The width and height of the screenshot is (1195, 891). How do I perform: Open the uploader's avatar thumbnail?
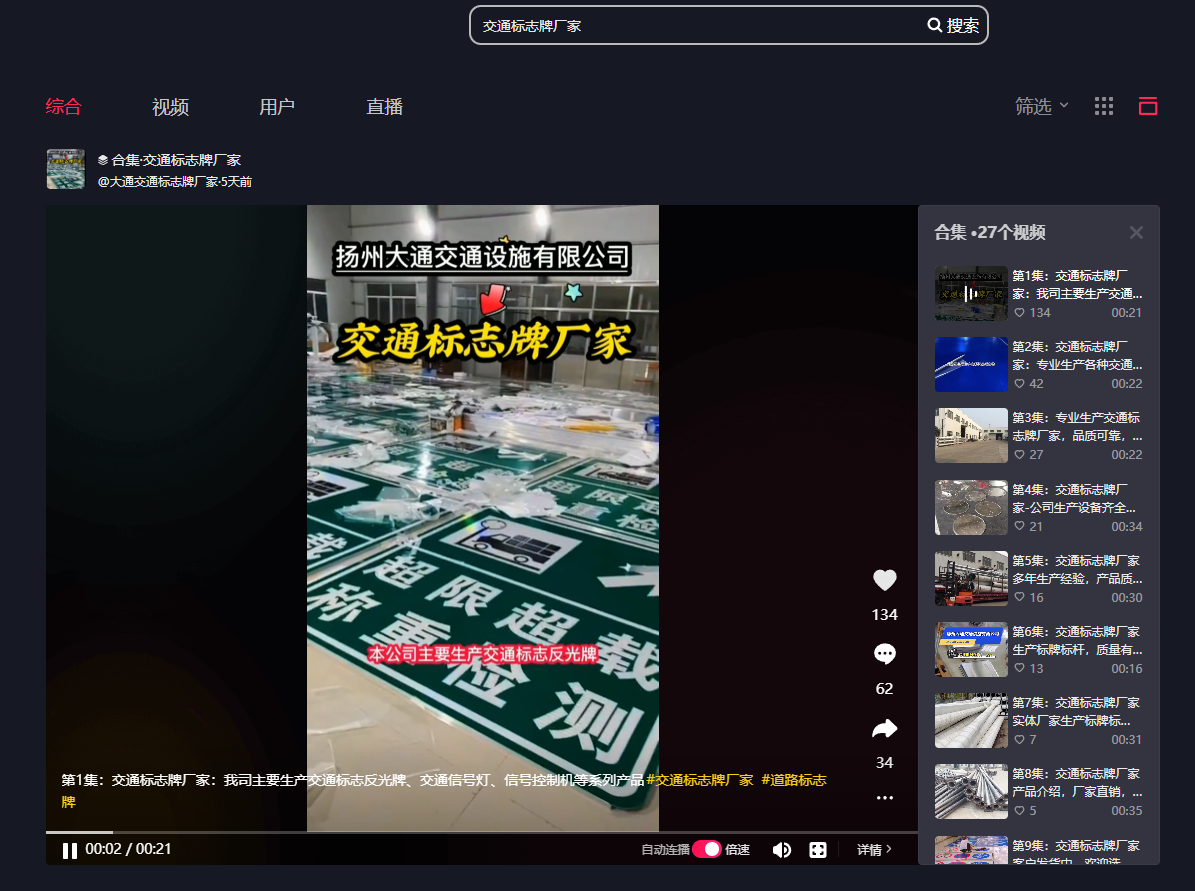click(66, 168)
